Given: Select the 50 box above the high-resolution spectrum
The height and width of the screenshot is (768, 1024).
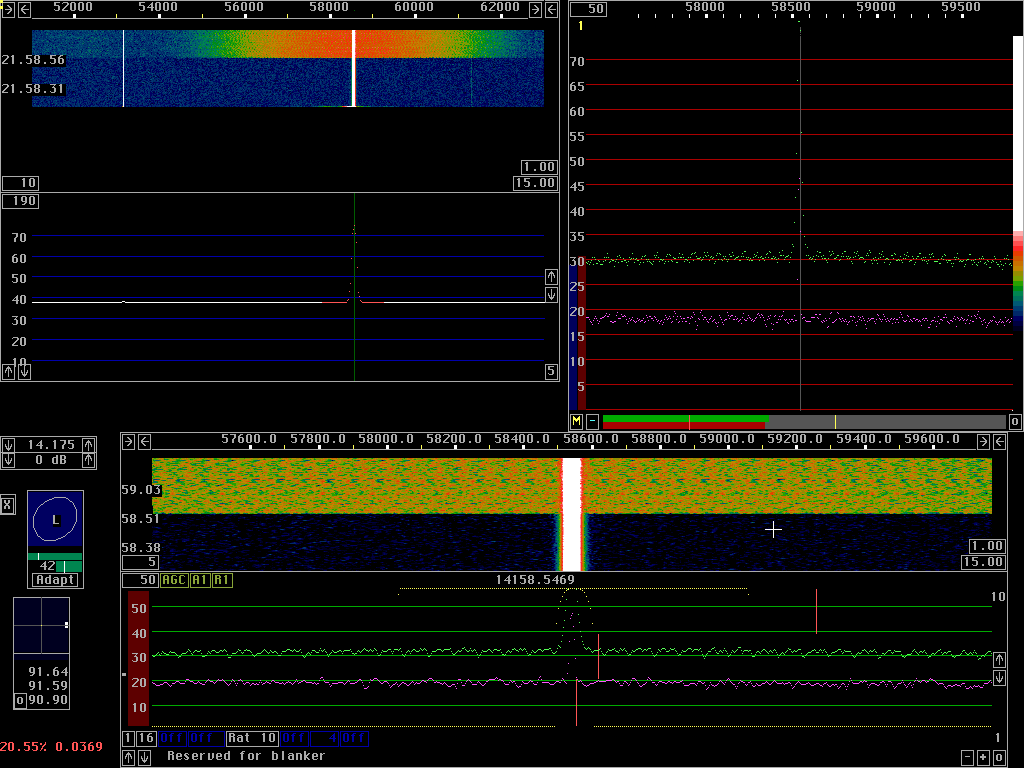Looking at the screenshot, I should click(588, 9).
